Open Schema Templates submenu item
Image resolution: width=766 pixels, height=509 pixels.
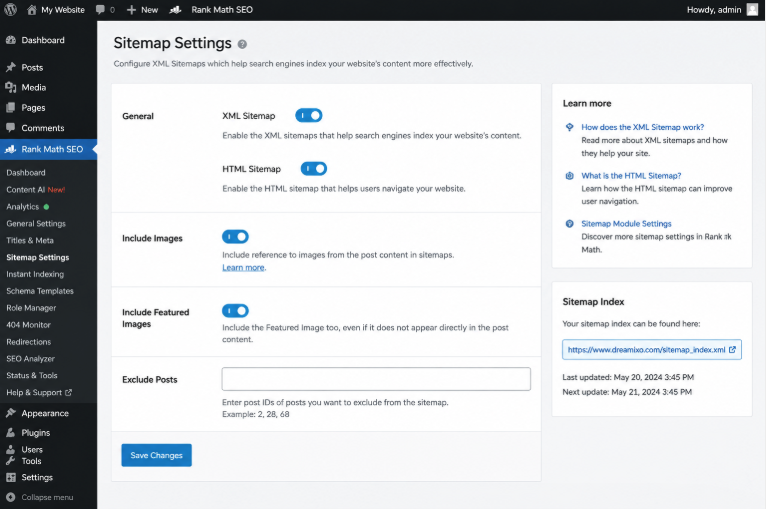pyautogui.click(x=40, y=291)
